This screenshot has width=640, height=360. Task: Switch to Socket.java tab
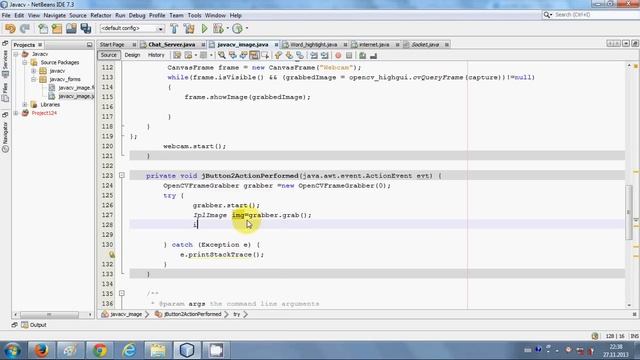[425, 44]
